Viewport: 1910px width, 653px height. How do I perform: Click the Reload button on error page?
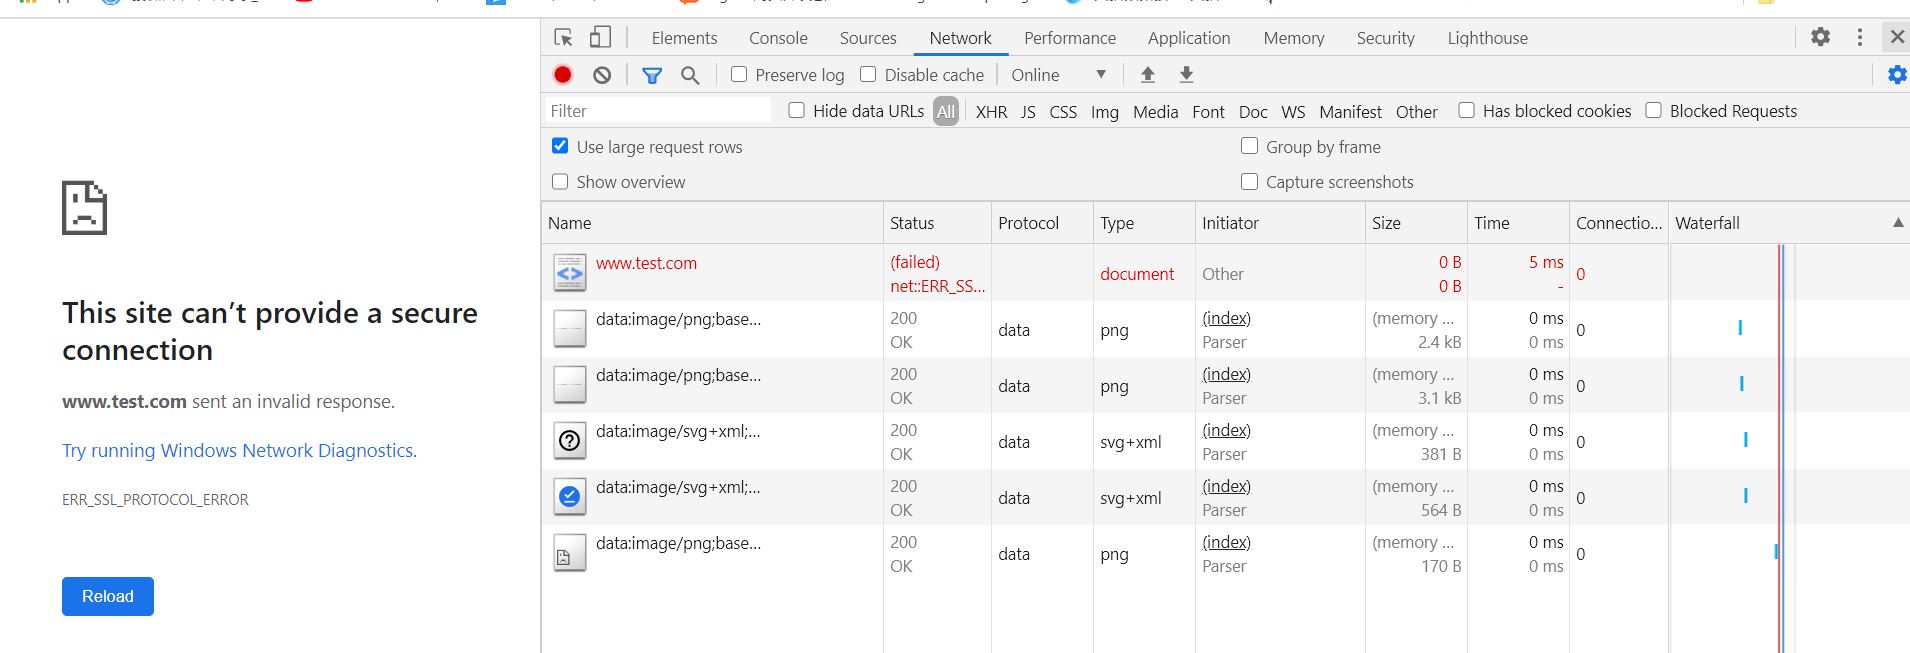pyautogui.click(x=108, y=596)
